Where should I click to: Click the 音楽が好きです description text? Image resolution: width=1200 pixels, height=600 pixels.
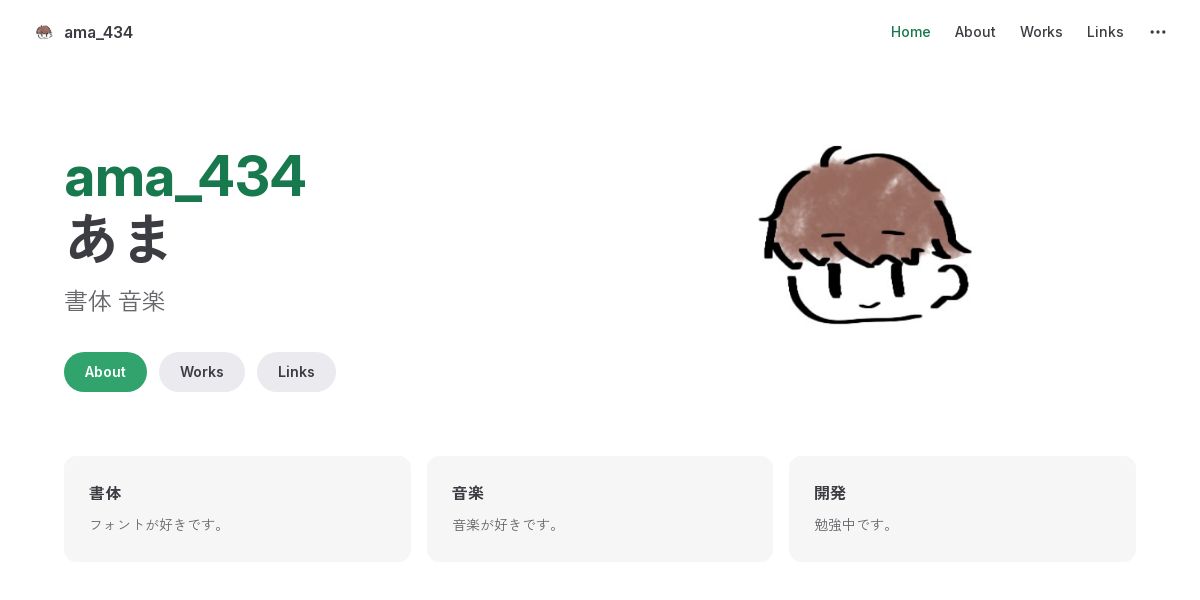click(507, 524)
